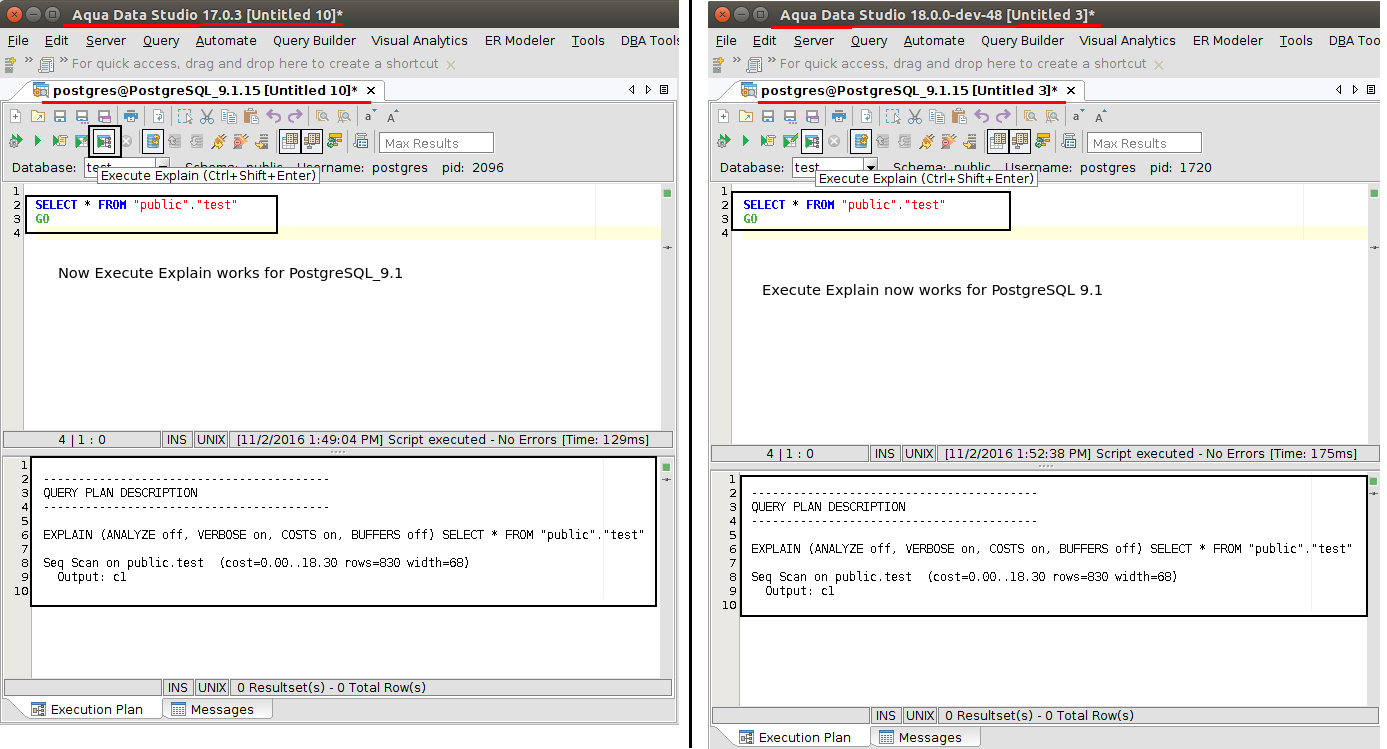
Task: Click the Max Results field, 17.0.3 window
Action: (436, 143)
